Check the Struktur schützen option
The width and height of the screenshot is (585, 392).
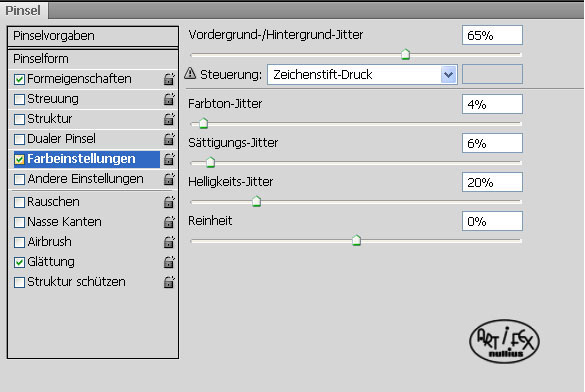click(x=19, y=282)
